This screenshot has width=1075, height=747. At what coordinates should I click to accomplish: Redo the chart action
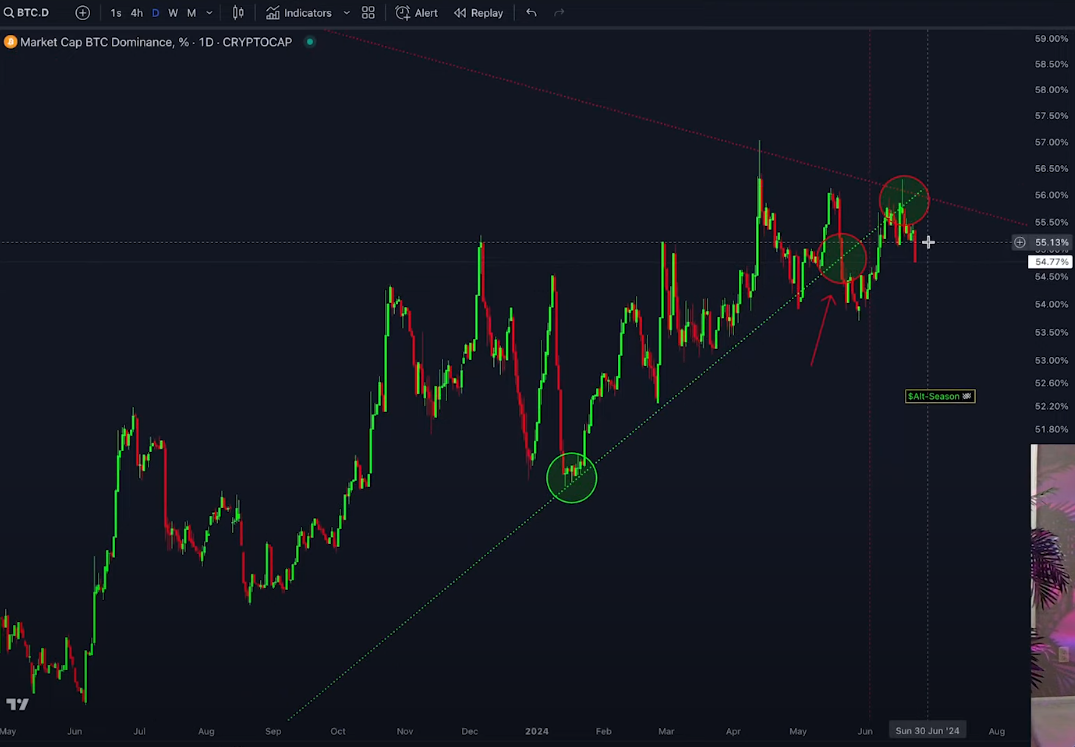coord(559,13)
